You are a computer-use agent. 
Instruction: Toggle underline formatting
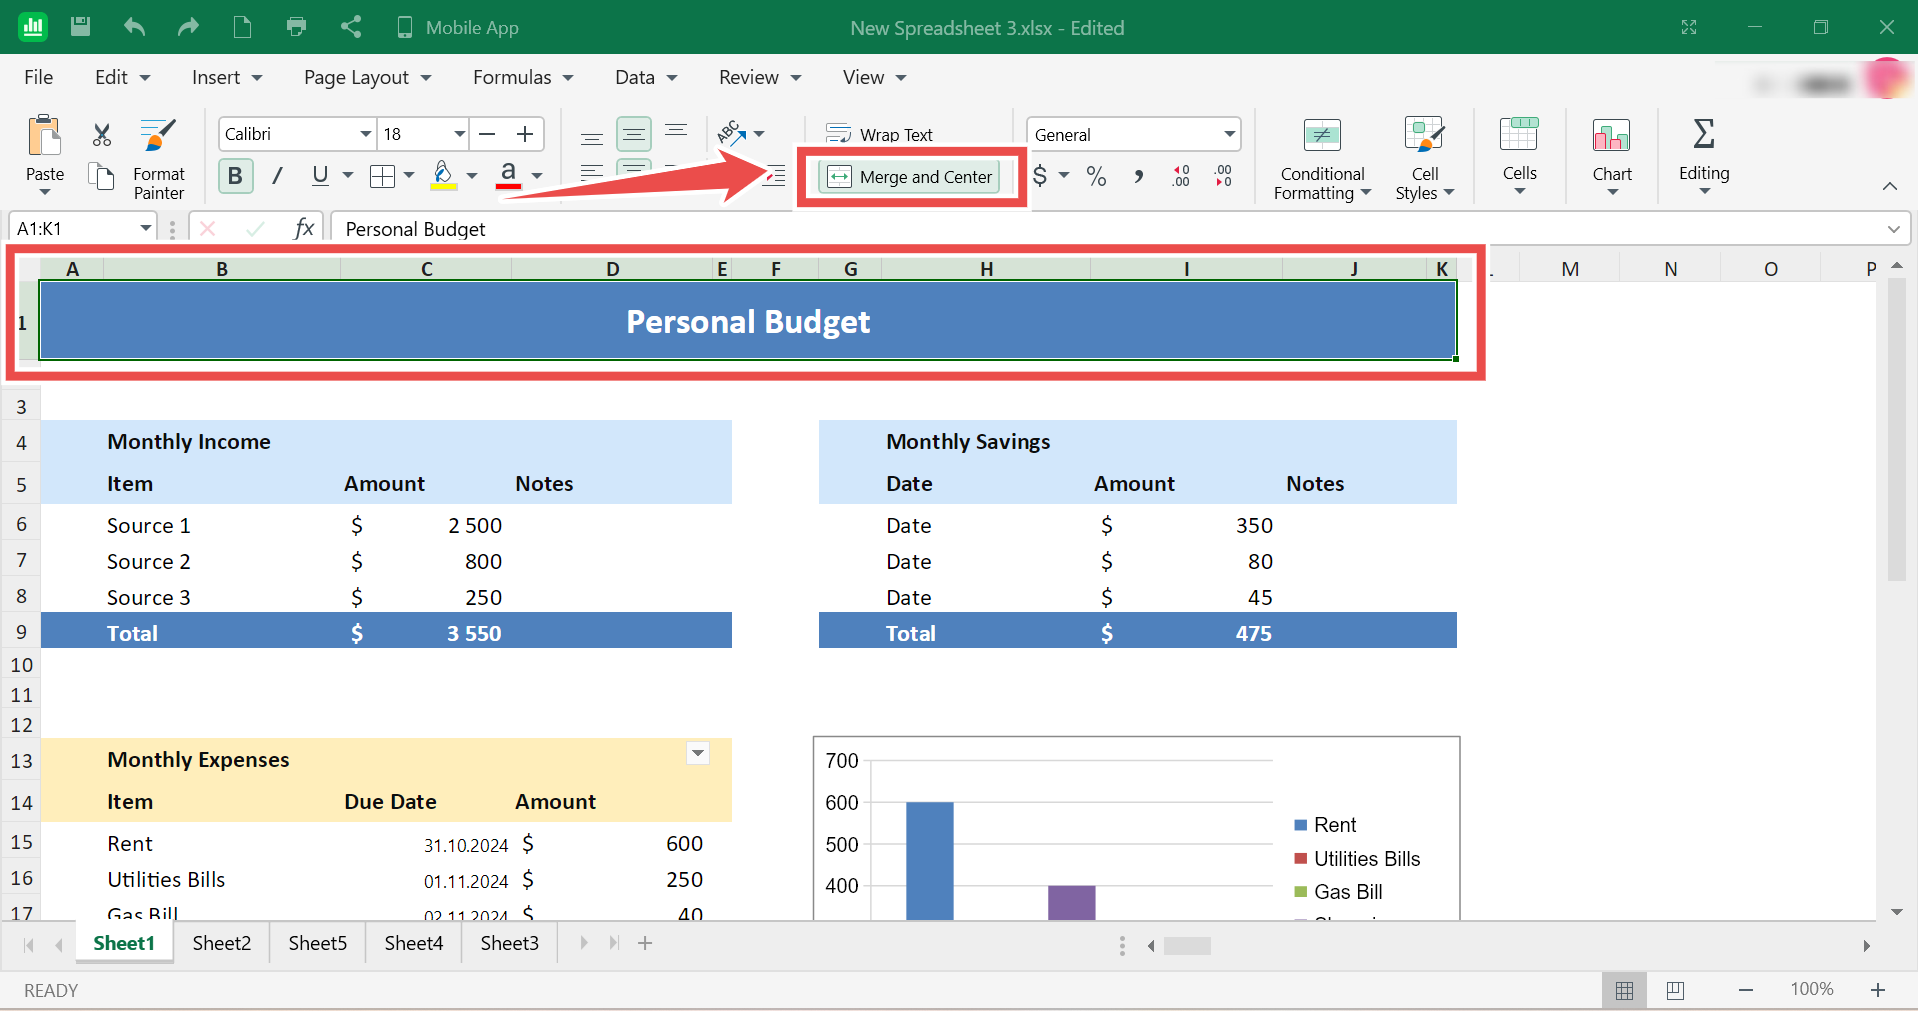320,176
